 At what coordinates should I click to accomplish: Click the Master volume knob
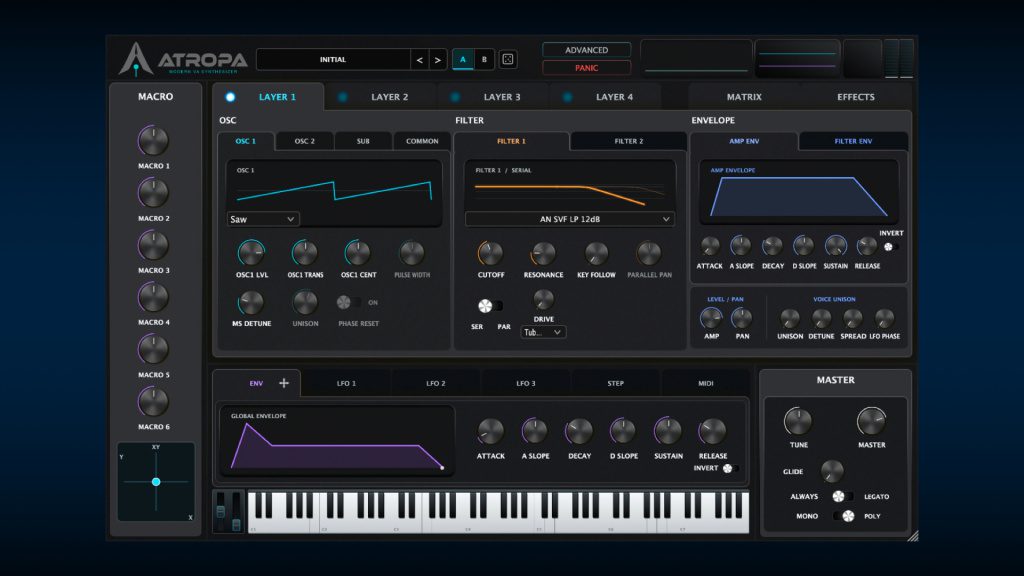click(x=871, y=422)
